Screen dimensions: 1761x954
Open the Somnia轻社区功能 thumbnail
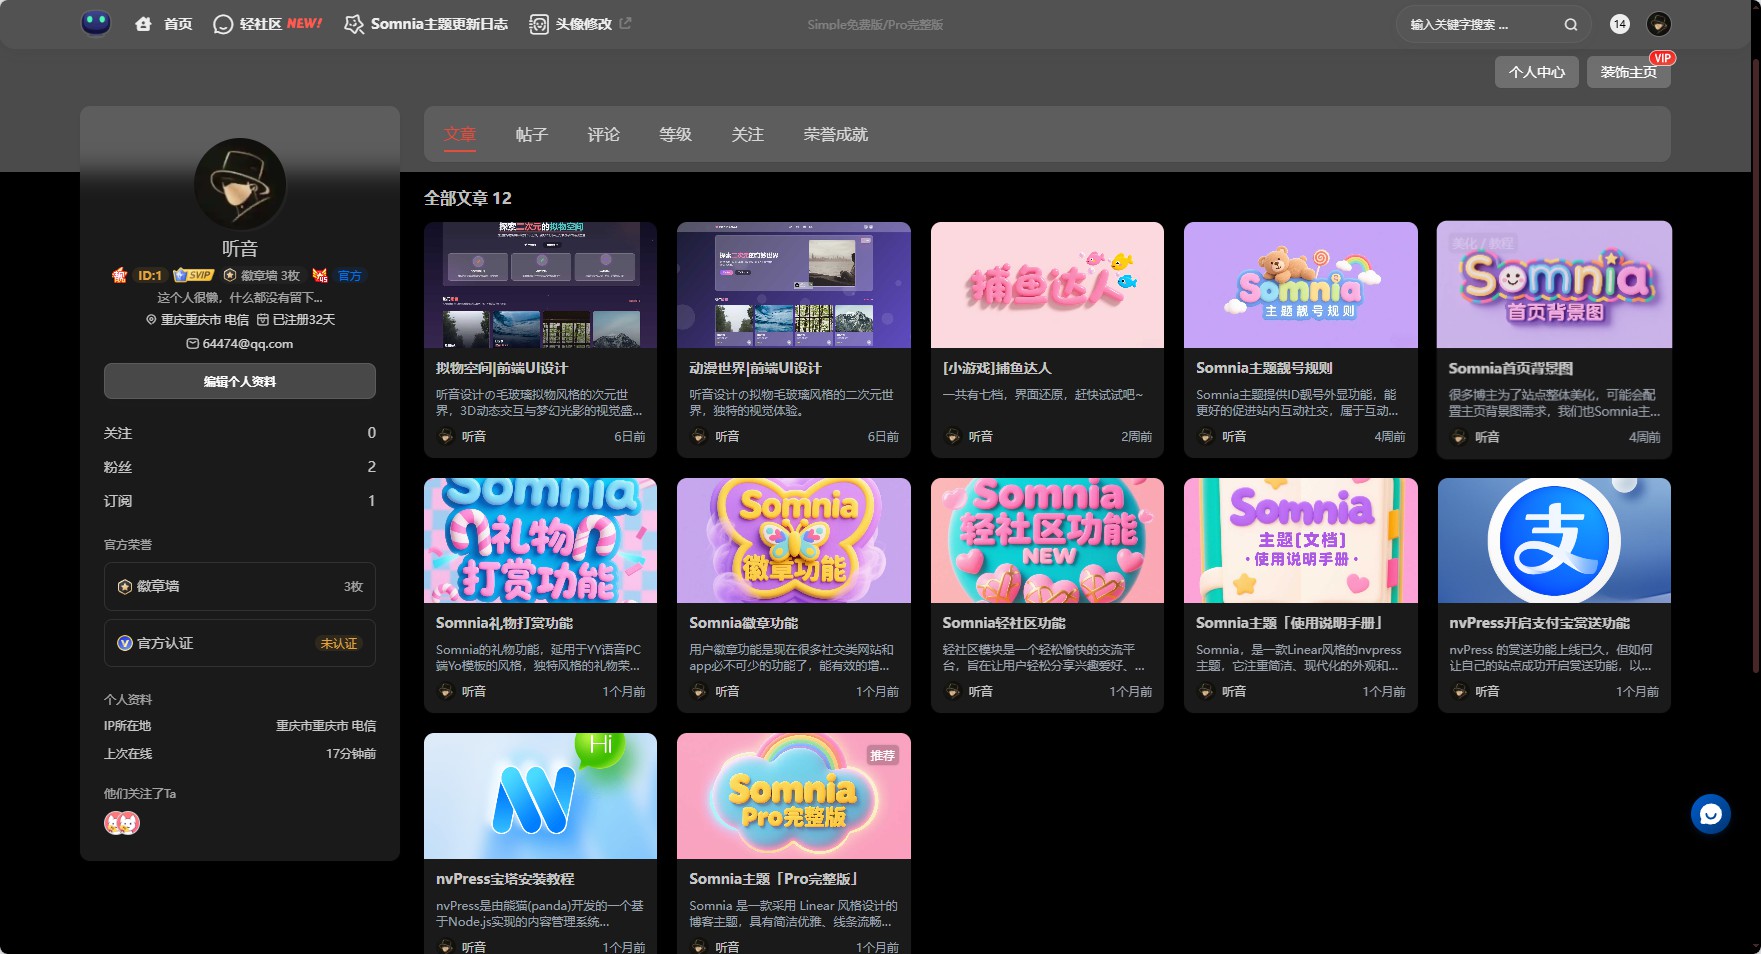(x=1047, y=540)
